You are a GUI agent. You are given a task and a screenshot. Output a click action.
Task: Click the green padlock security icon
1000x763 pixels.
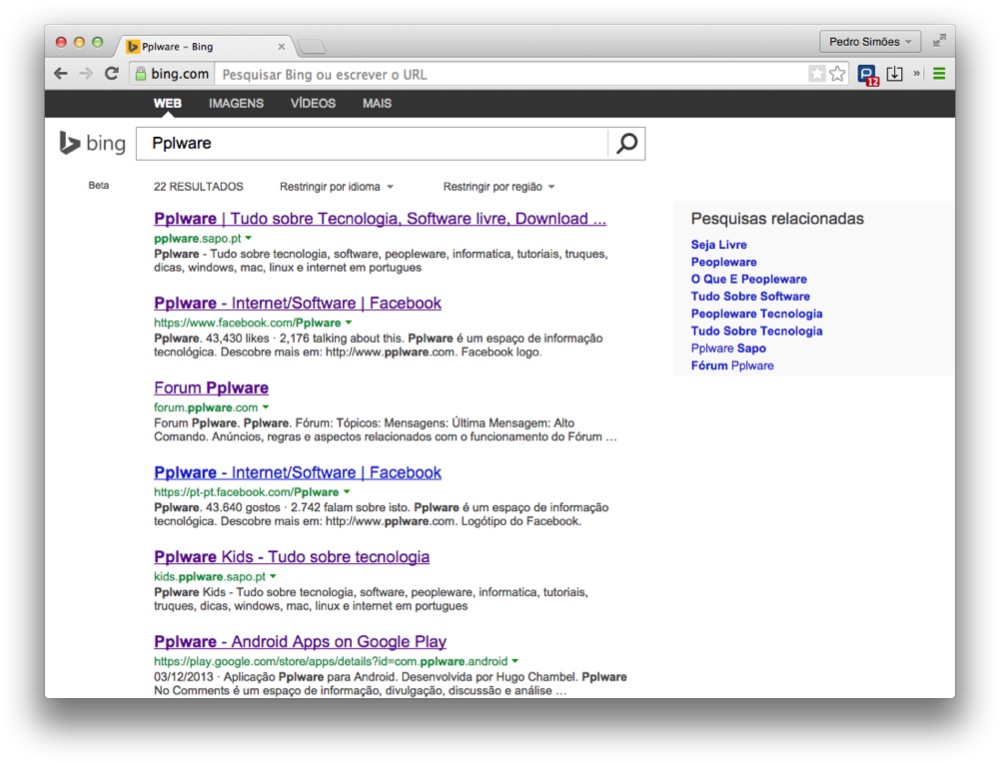[140, 74]
